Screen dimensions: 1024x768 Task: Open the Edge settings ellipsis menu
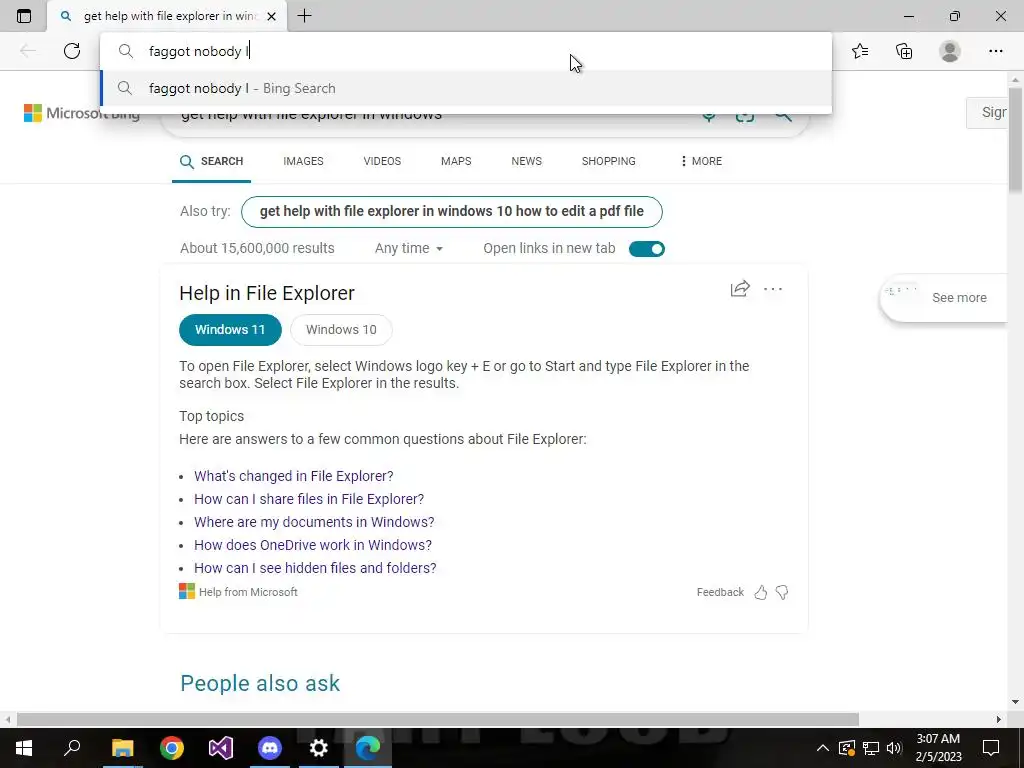[995, 51]
